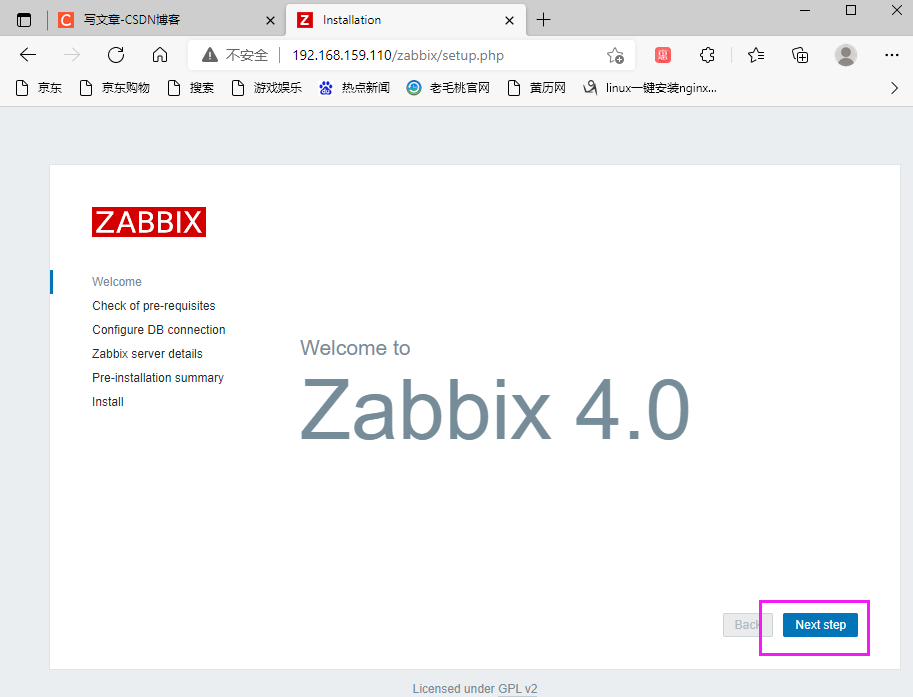
Task: Click the browser forward arrow
Action: [x=72, y=55]
